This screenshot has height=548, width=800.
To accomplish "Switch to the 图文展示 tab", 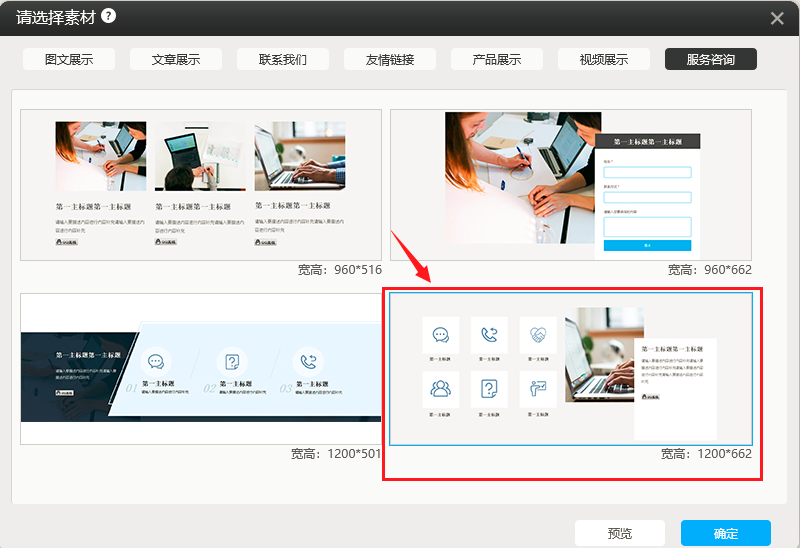I will [69, 59].
